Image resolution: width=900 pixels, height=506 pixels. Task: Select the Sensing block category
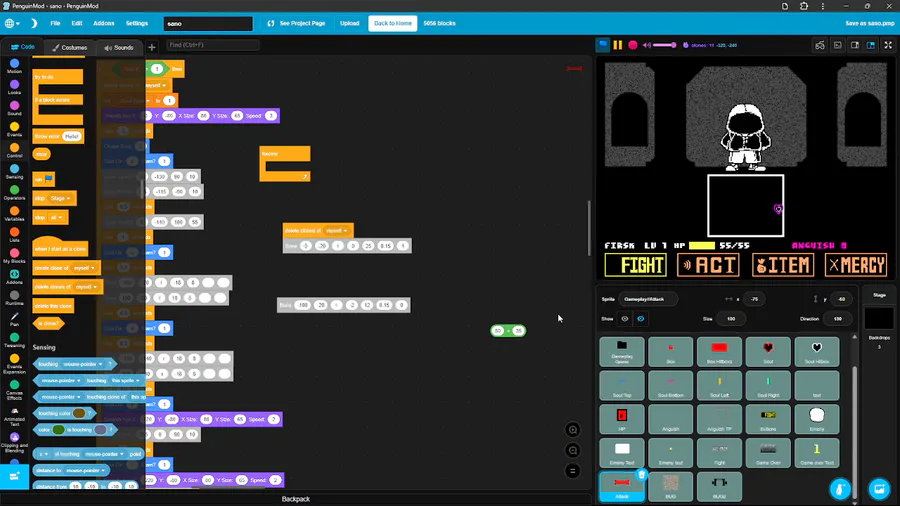pyautogui.click(x=14, y=172)
